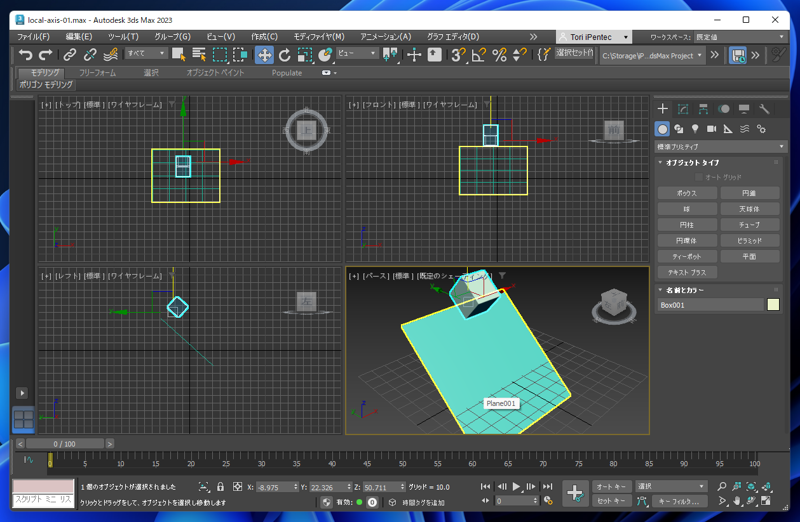Switch to the Modify command panel tab
This screenshot has width=800, height=522.
point(683,109)
